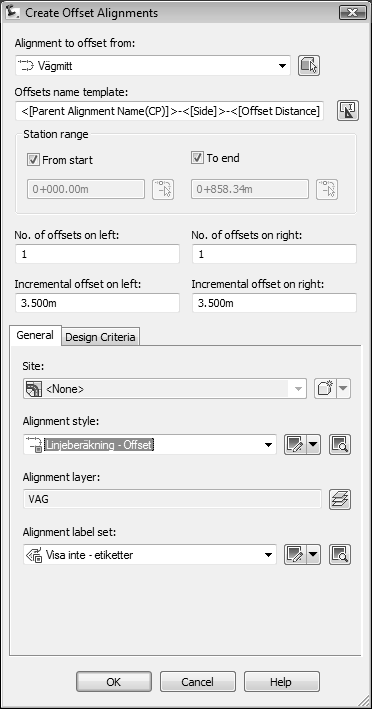Select the General tab
This screenshot has width=372, height=709.
coord(35,335)
